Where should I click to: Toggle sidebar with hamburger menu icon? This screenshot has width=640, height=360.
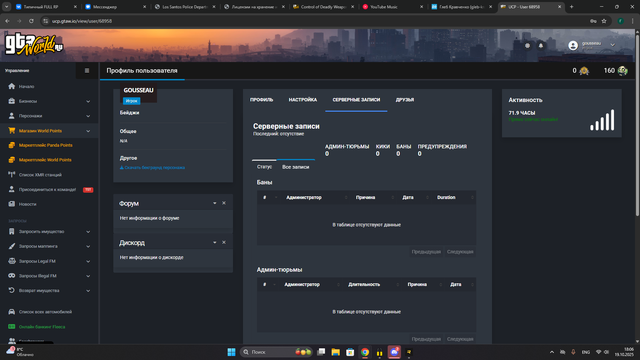click(87, 71)
